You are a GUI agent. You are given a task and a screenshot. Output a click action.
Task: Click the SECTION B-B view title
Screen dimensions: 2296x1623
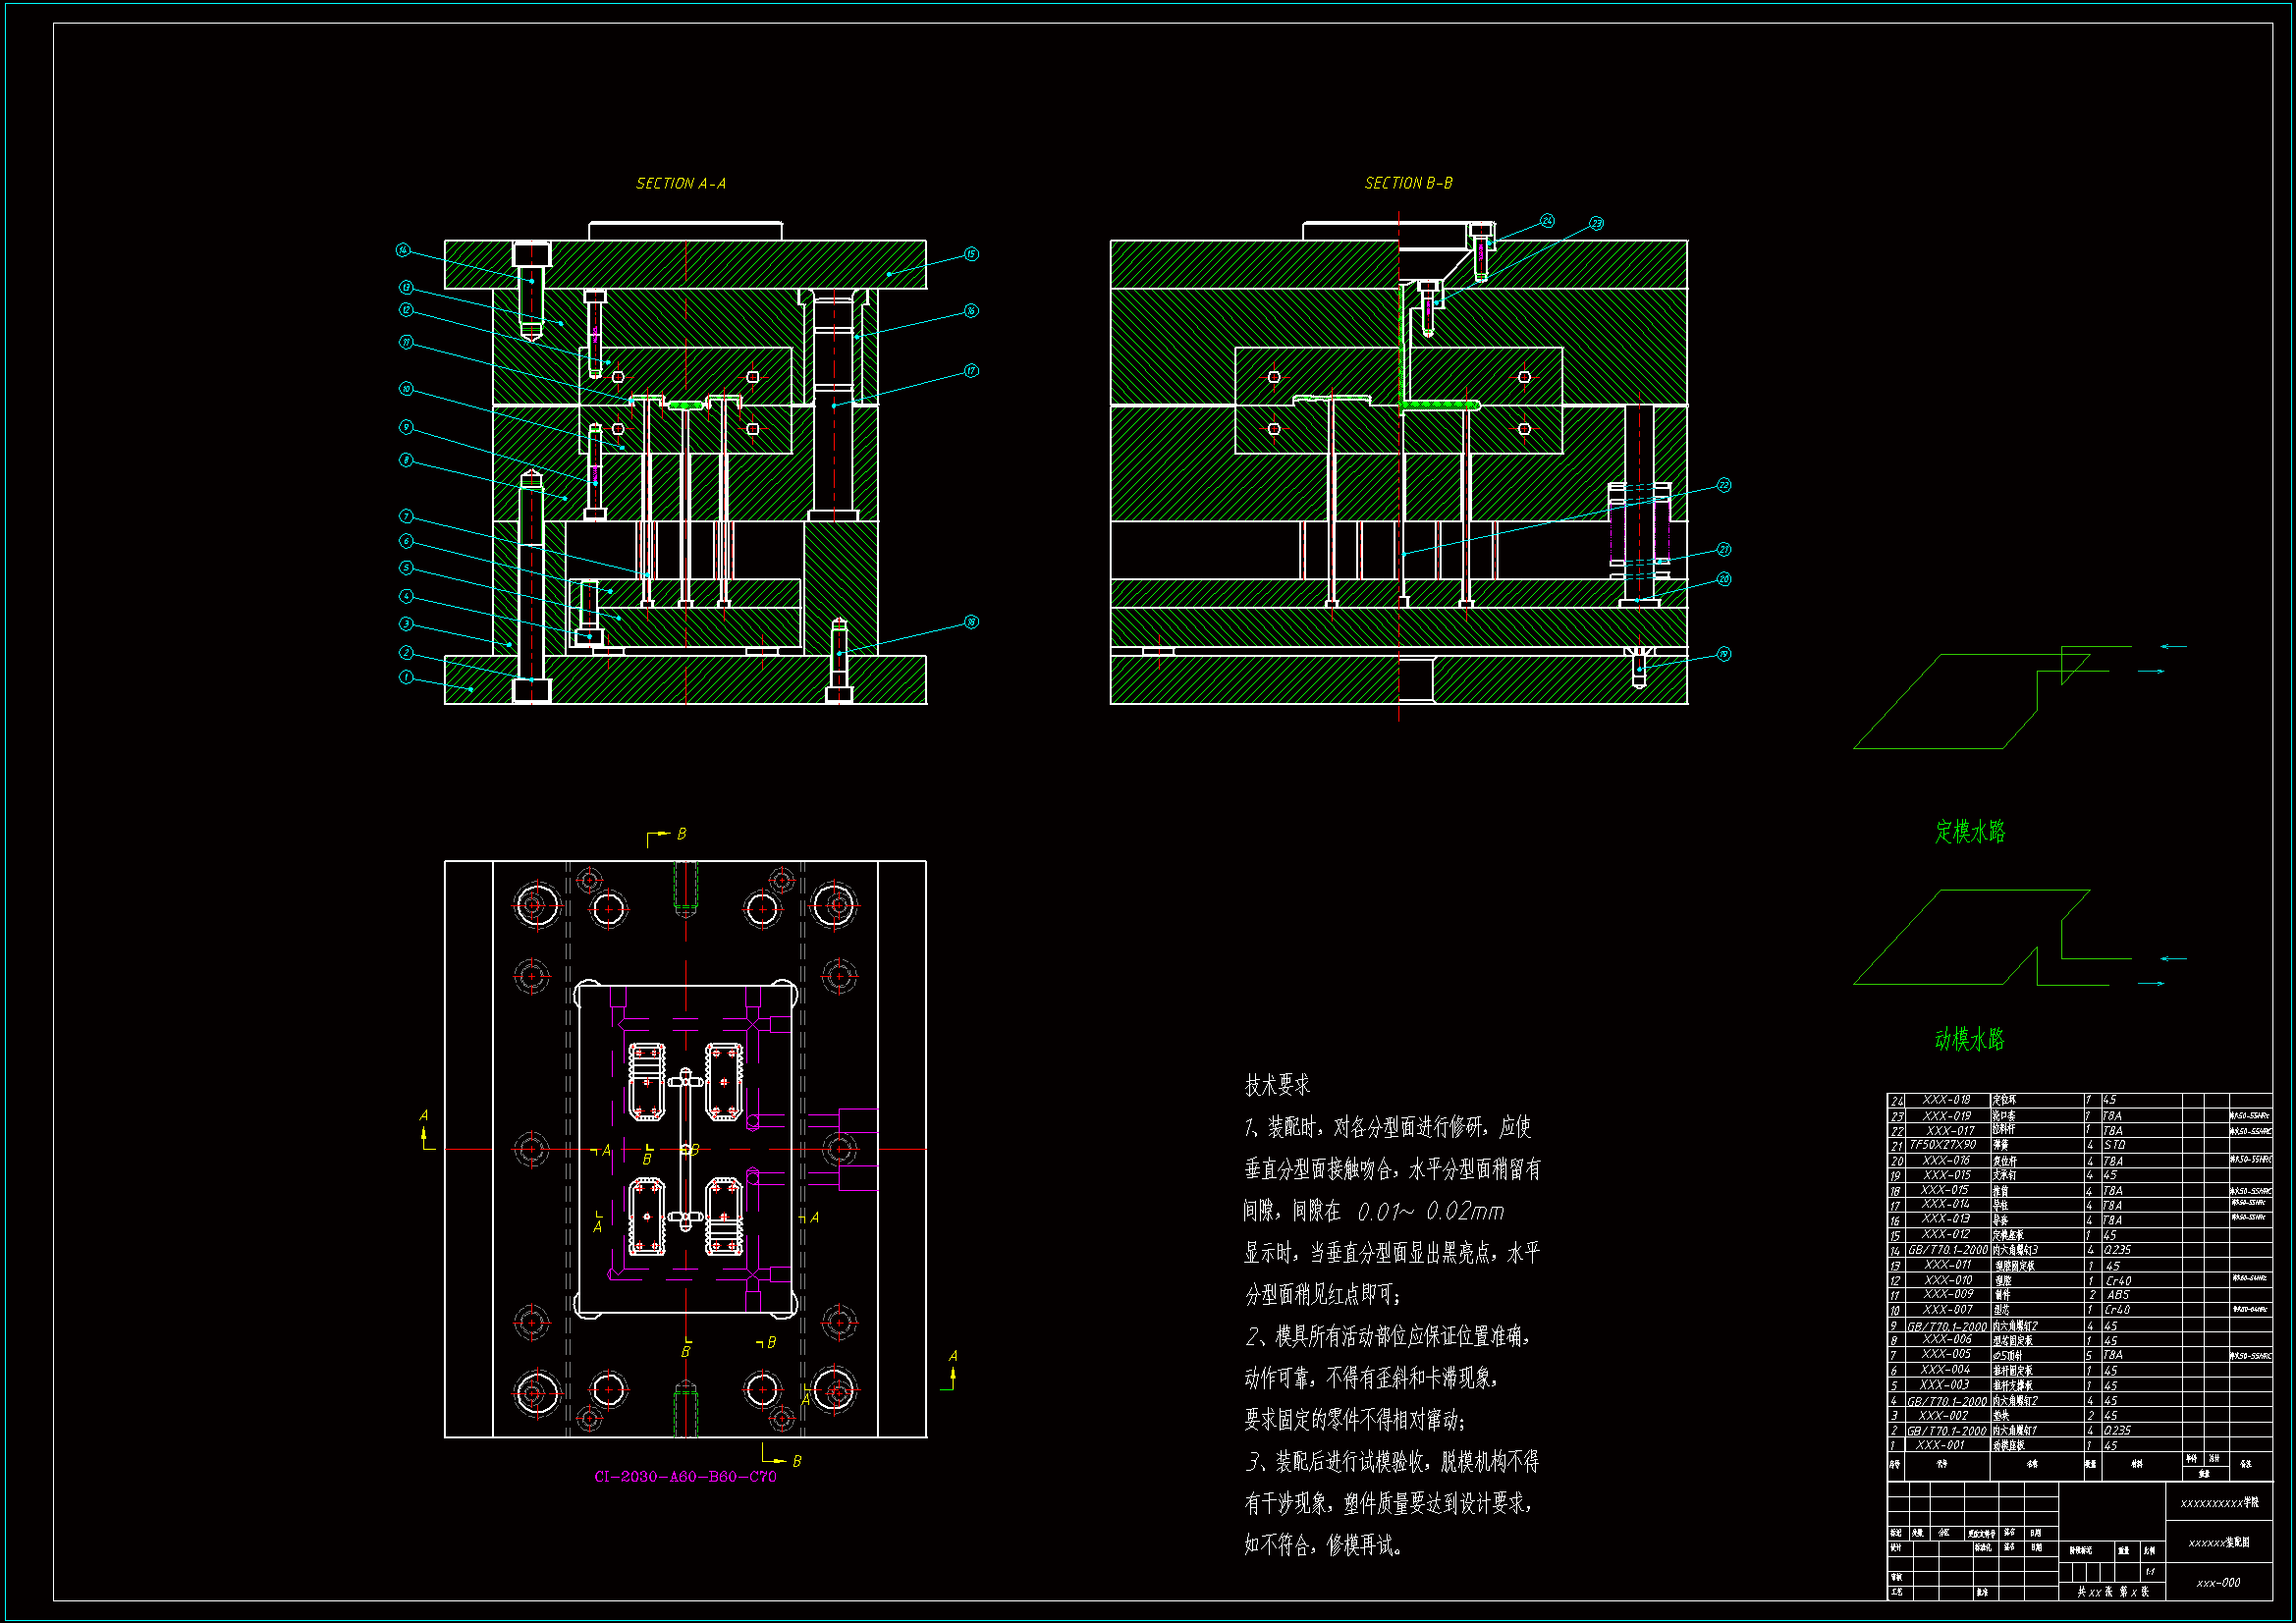[x=1408, y=184]
